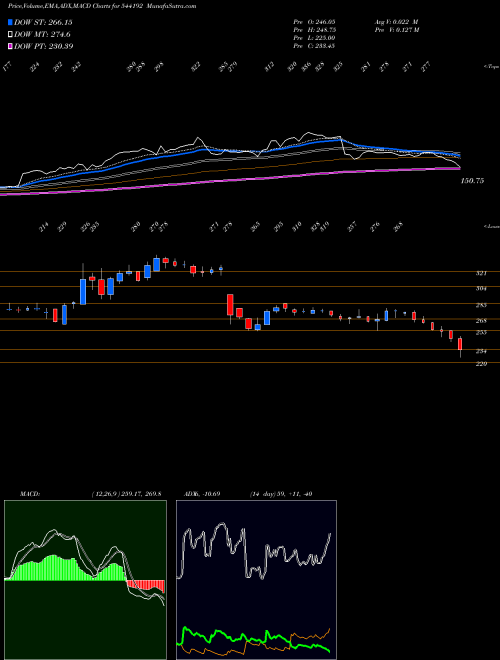500x660 pixels.
Task: Click the 'Pre C: 233.45' value
Action: coord(314,46)
